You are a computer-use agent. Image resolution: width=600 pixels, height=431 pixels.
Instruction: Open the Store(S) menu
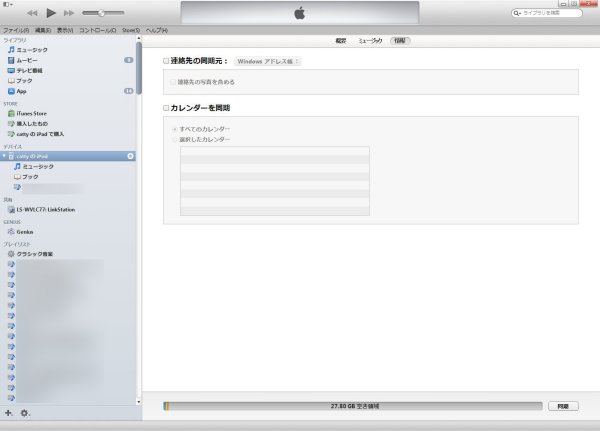point(131,30)
